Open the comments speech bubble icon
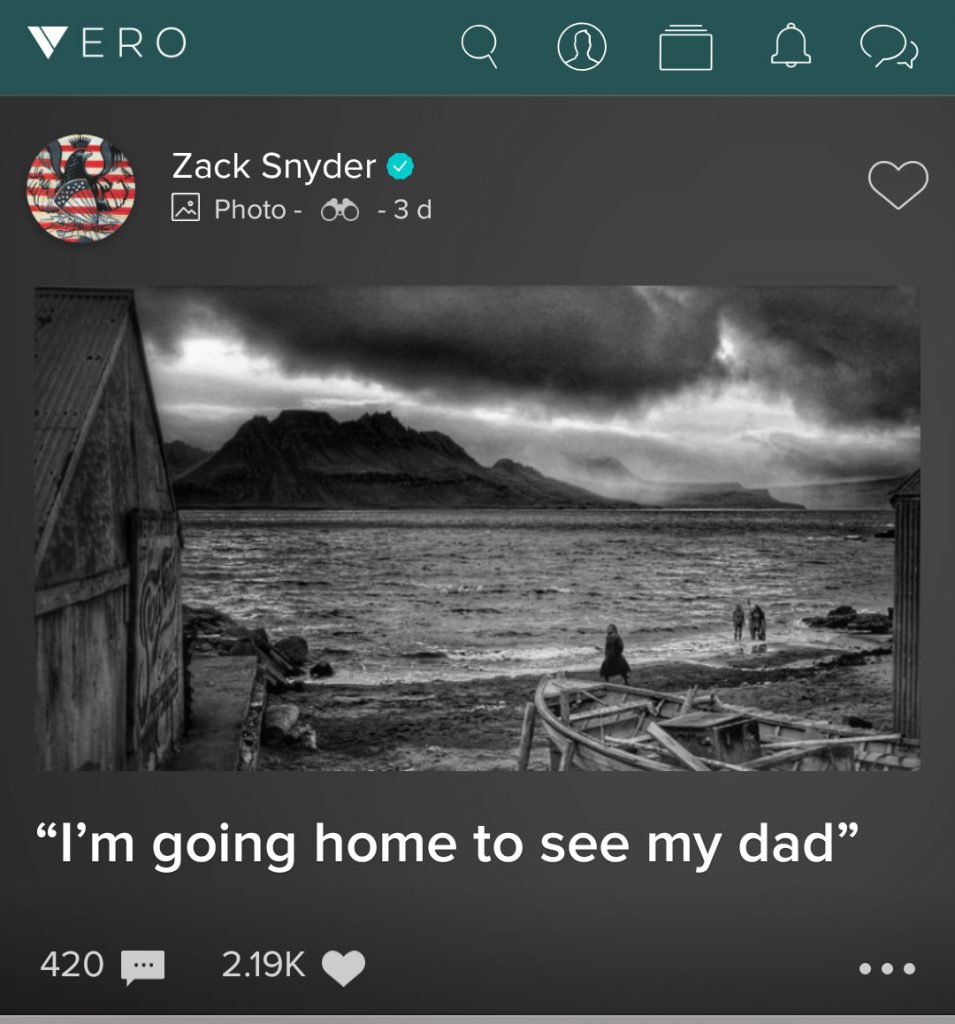This screenshot has height=1024, width=955. (143, 966)
